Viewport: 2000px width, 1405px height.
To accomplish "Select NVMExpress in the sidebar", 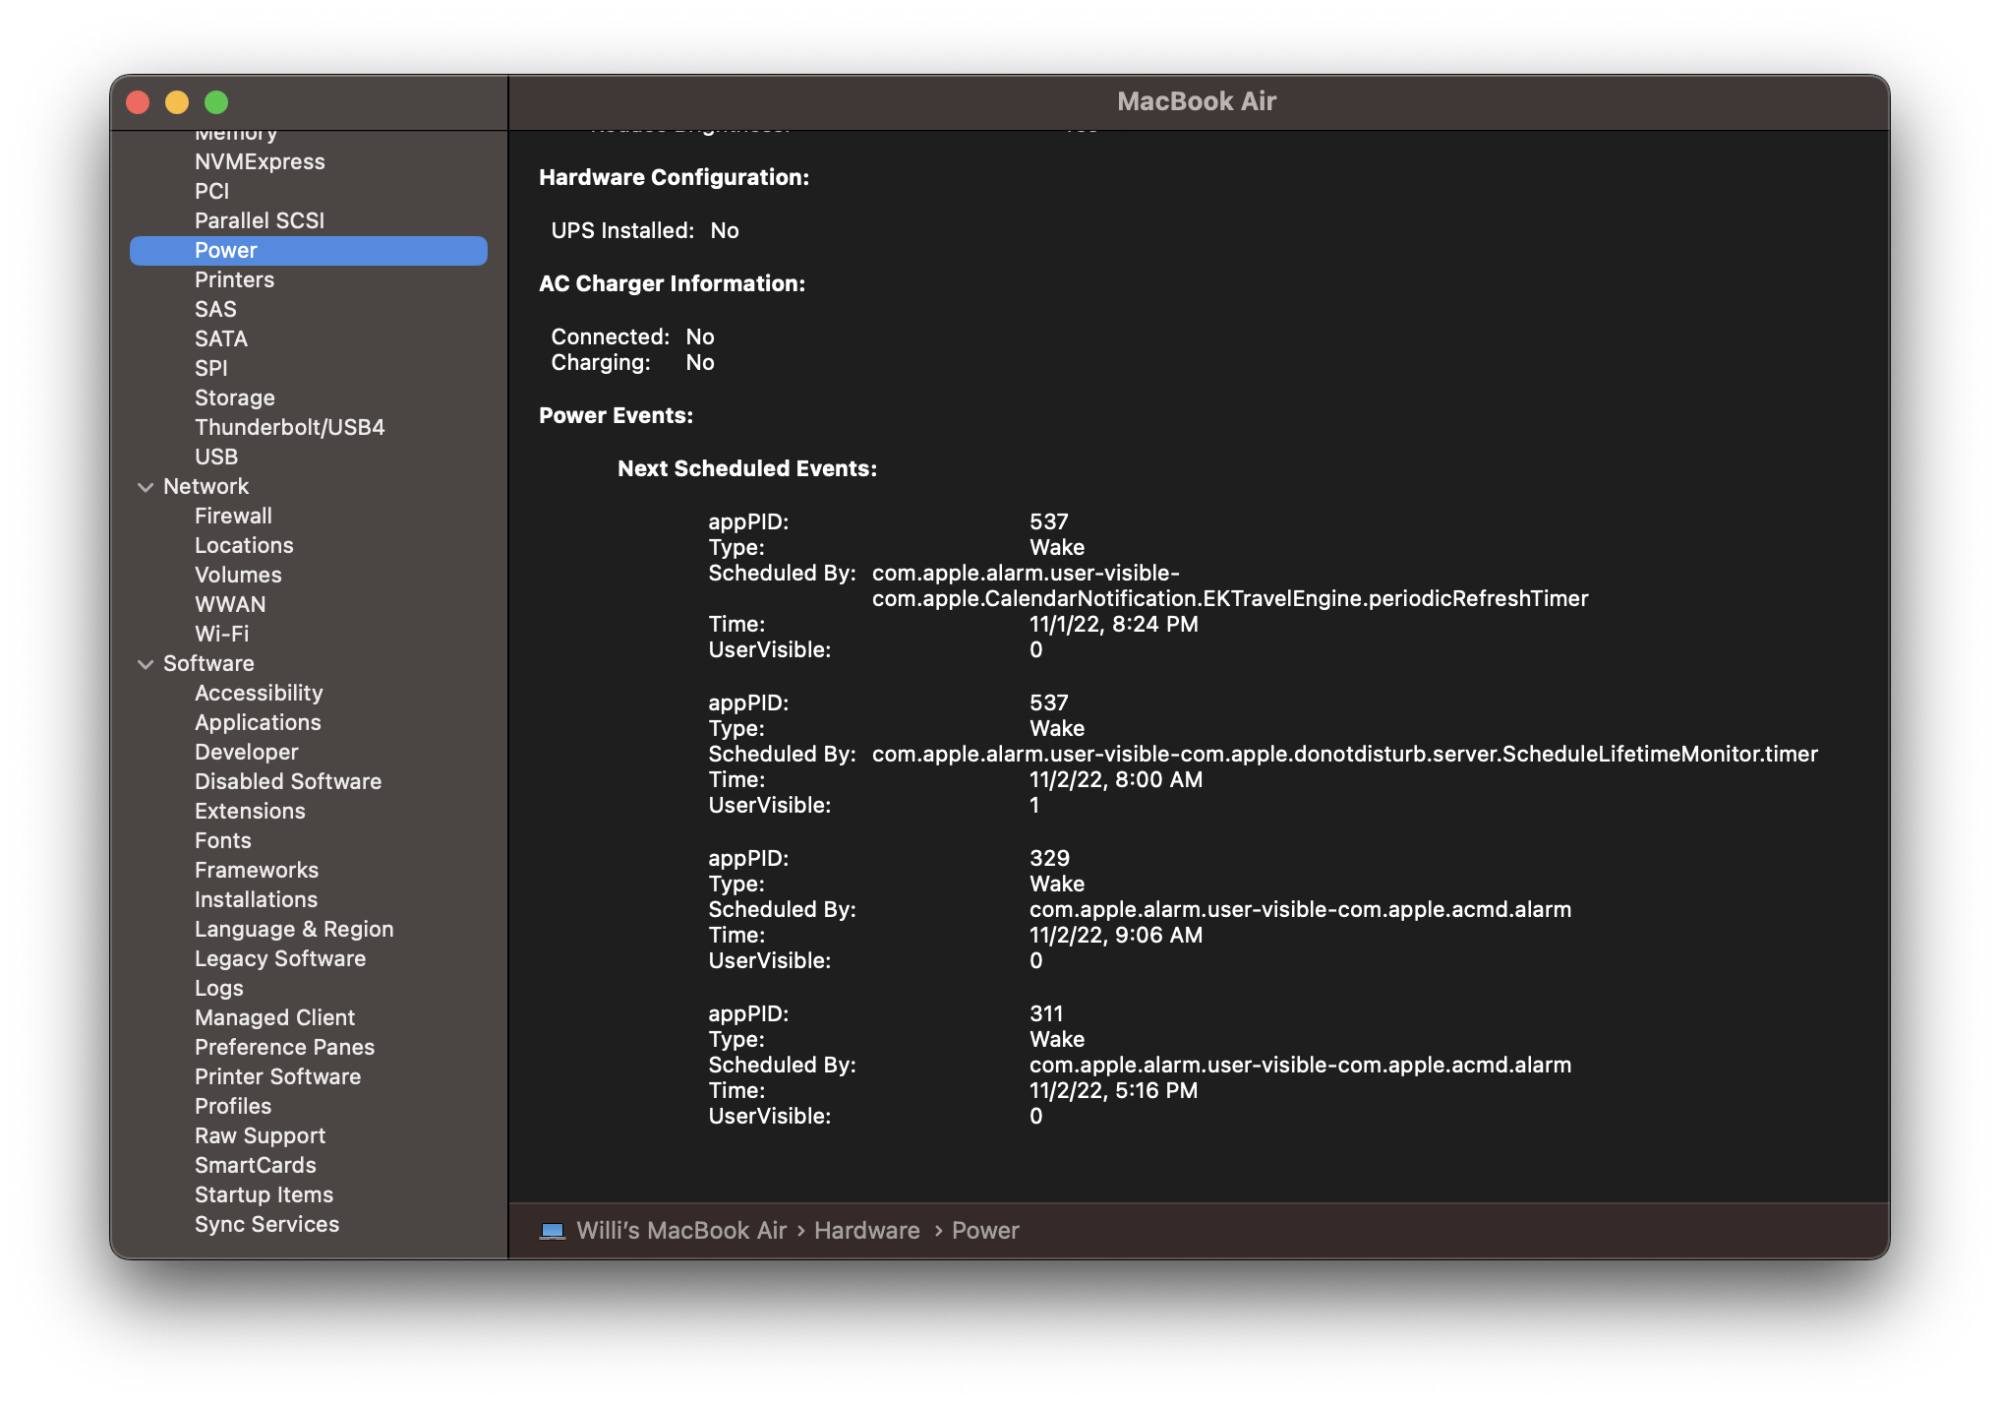I will click(x=259, y=161).
